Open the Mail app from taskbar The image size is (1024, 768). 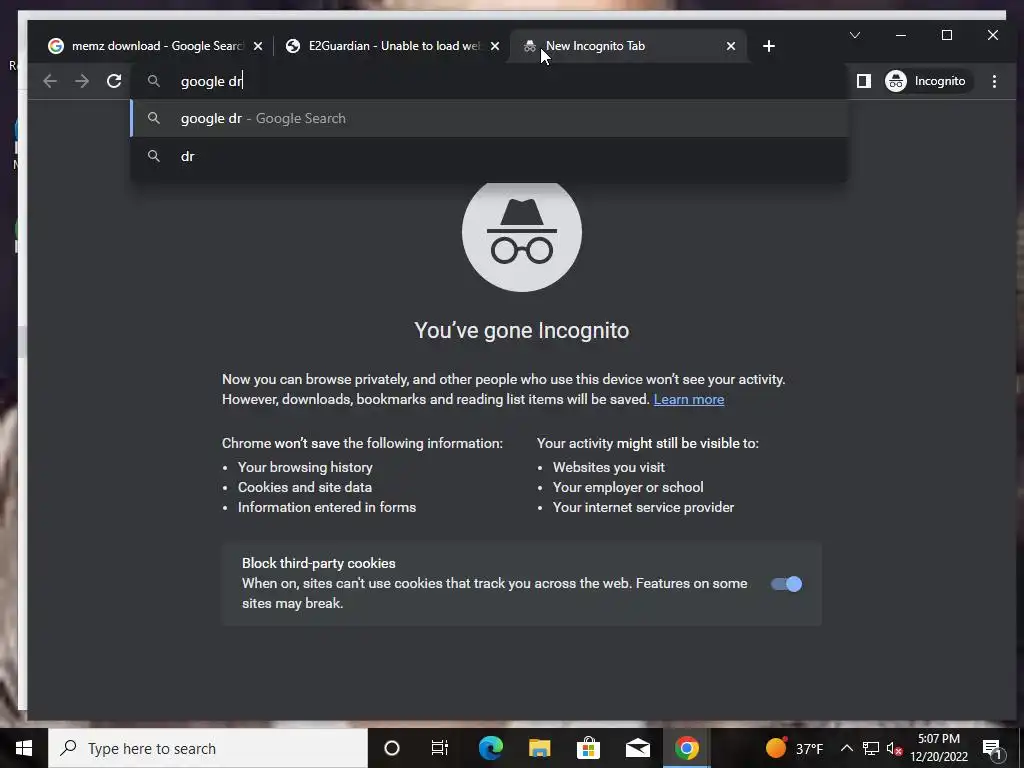coord(637,748)
